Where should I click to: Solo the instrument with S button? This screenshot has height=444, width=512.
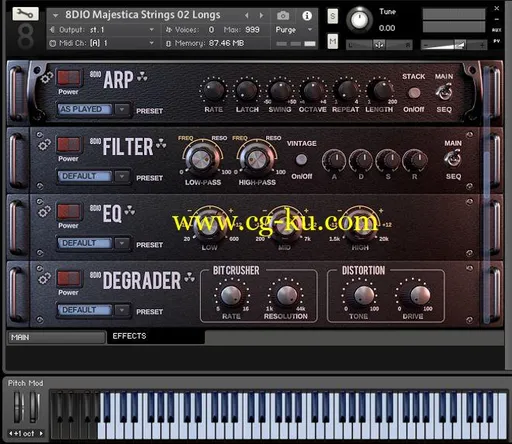coord(332,16)
